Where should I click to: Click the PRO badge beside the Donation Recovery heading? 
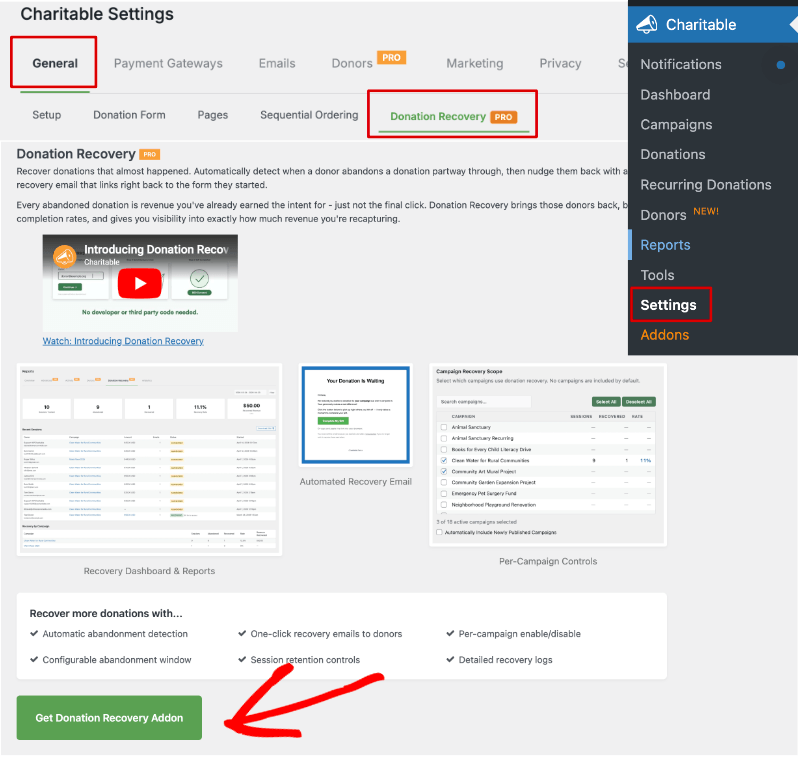click(x=150, y=154)
